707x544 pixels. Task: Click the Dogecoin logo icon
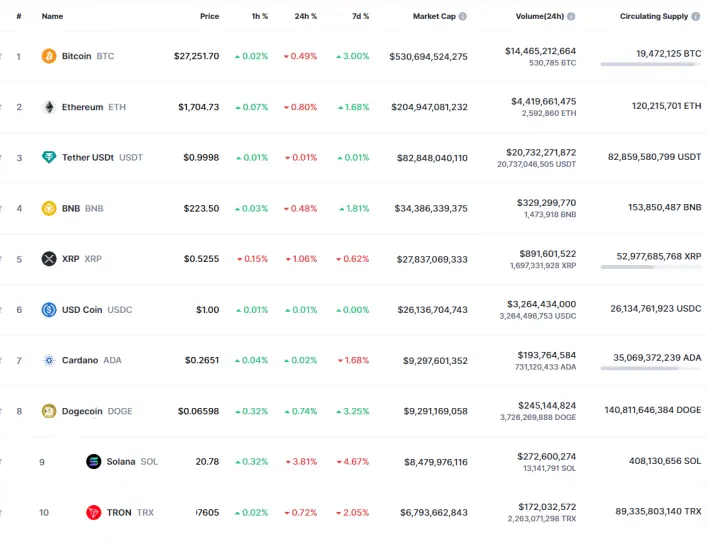49,411
